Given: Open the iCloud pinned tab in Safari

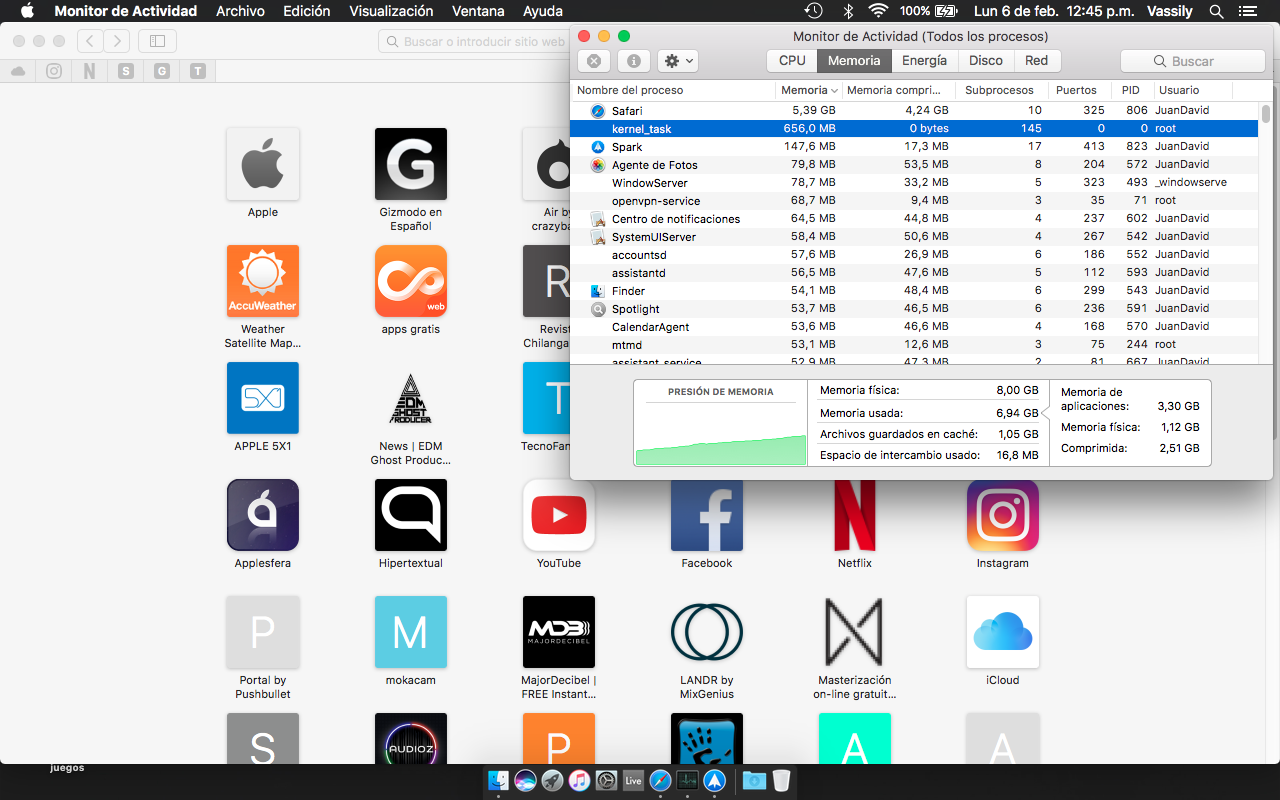Looking at the screenshot, I should point(18,71).
